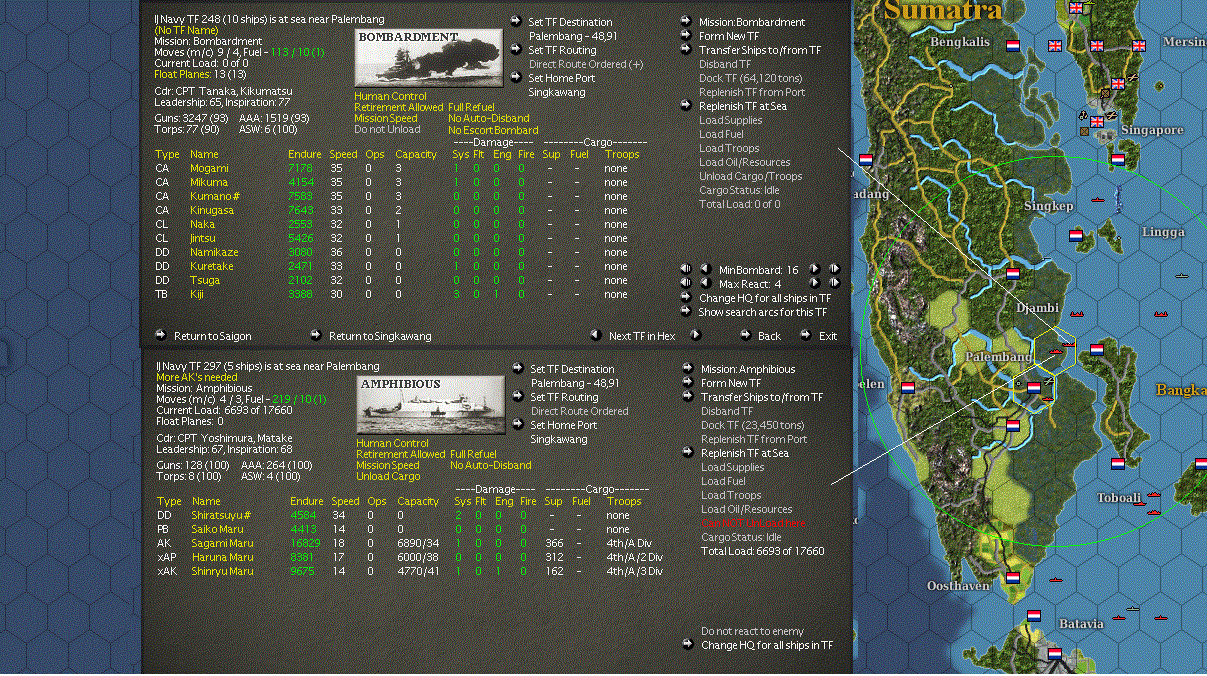This screenshot has width=1207, height=676.
Task: Increase Min Bombard using the fast right arrow
Action: (x=833, y=269)
